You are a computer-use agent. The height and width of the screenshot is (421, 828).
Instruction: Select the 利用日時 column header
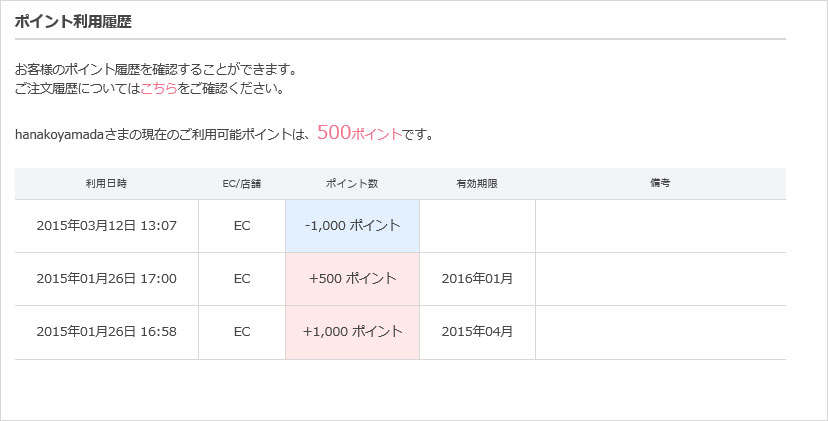tap(107, 184)
